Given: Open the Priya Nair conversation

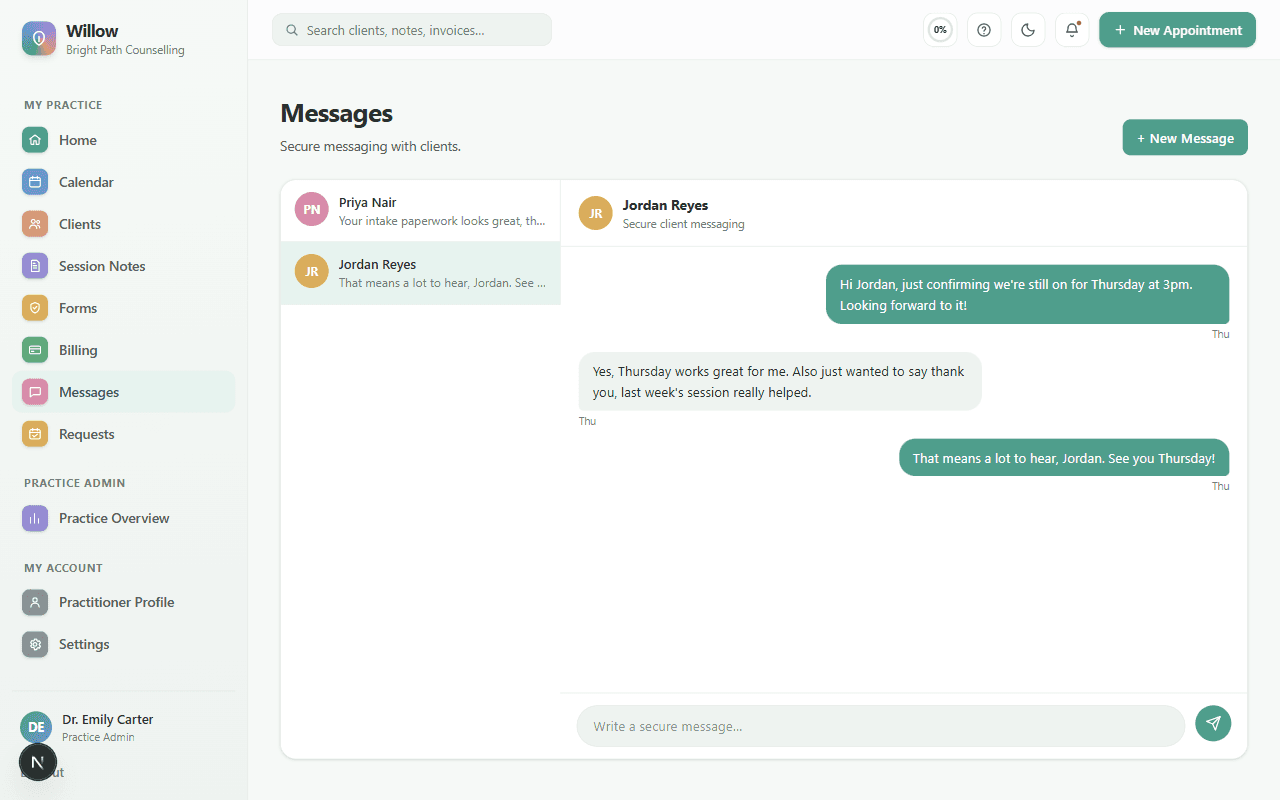Looking at the screenshot, I should pos(420,210).
